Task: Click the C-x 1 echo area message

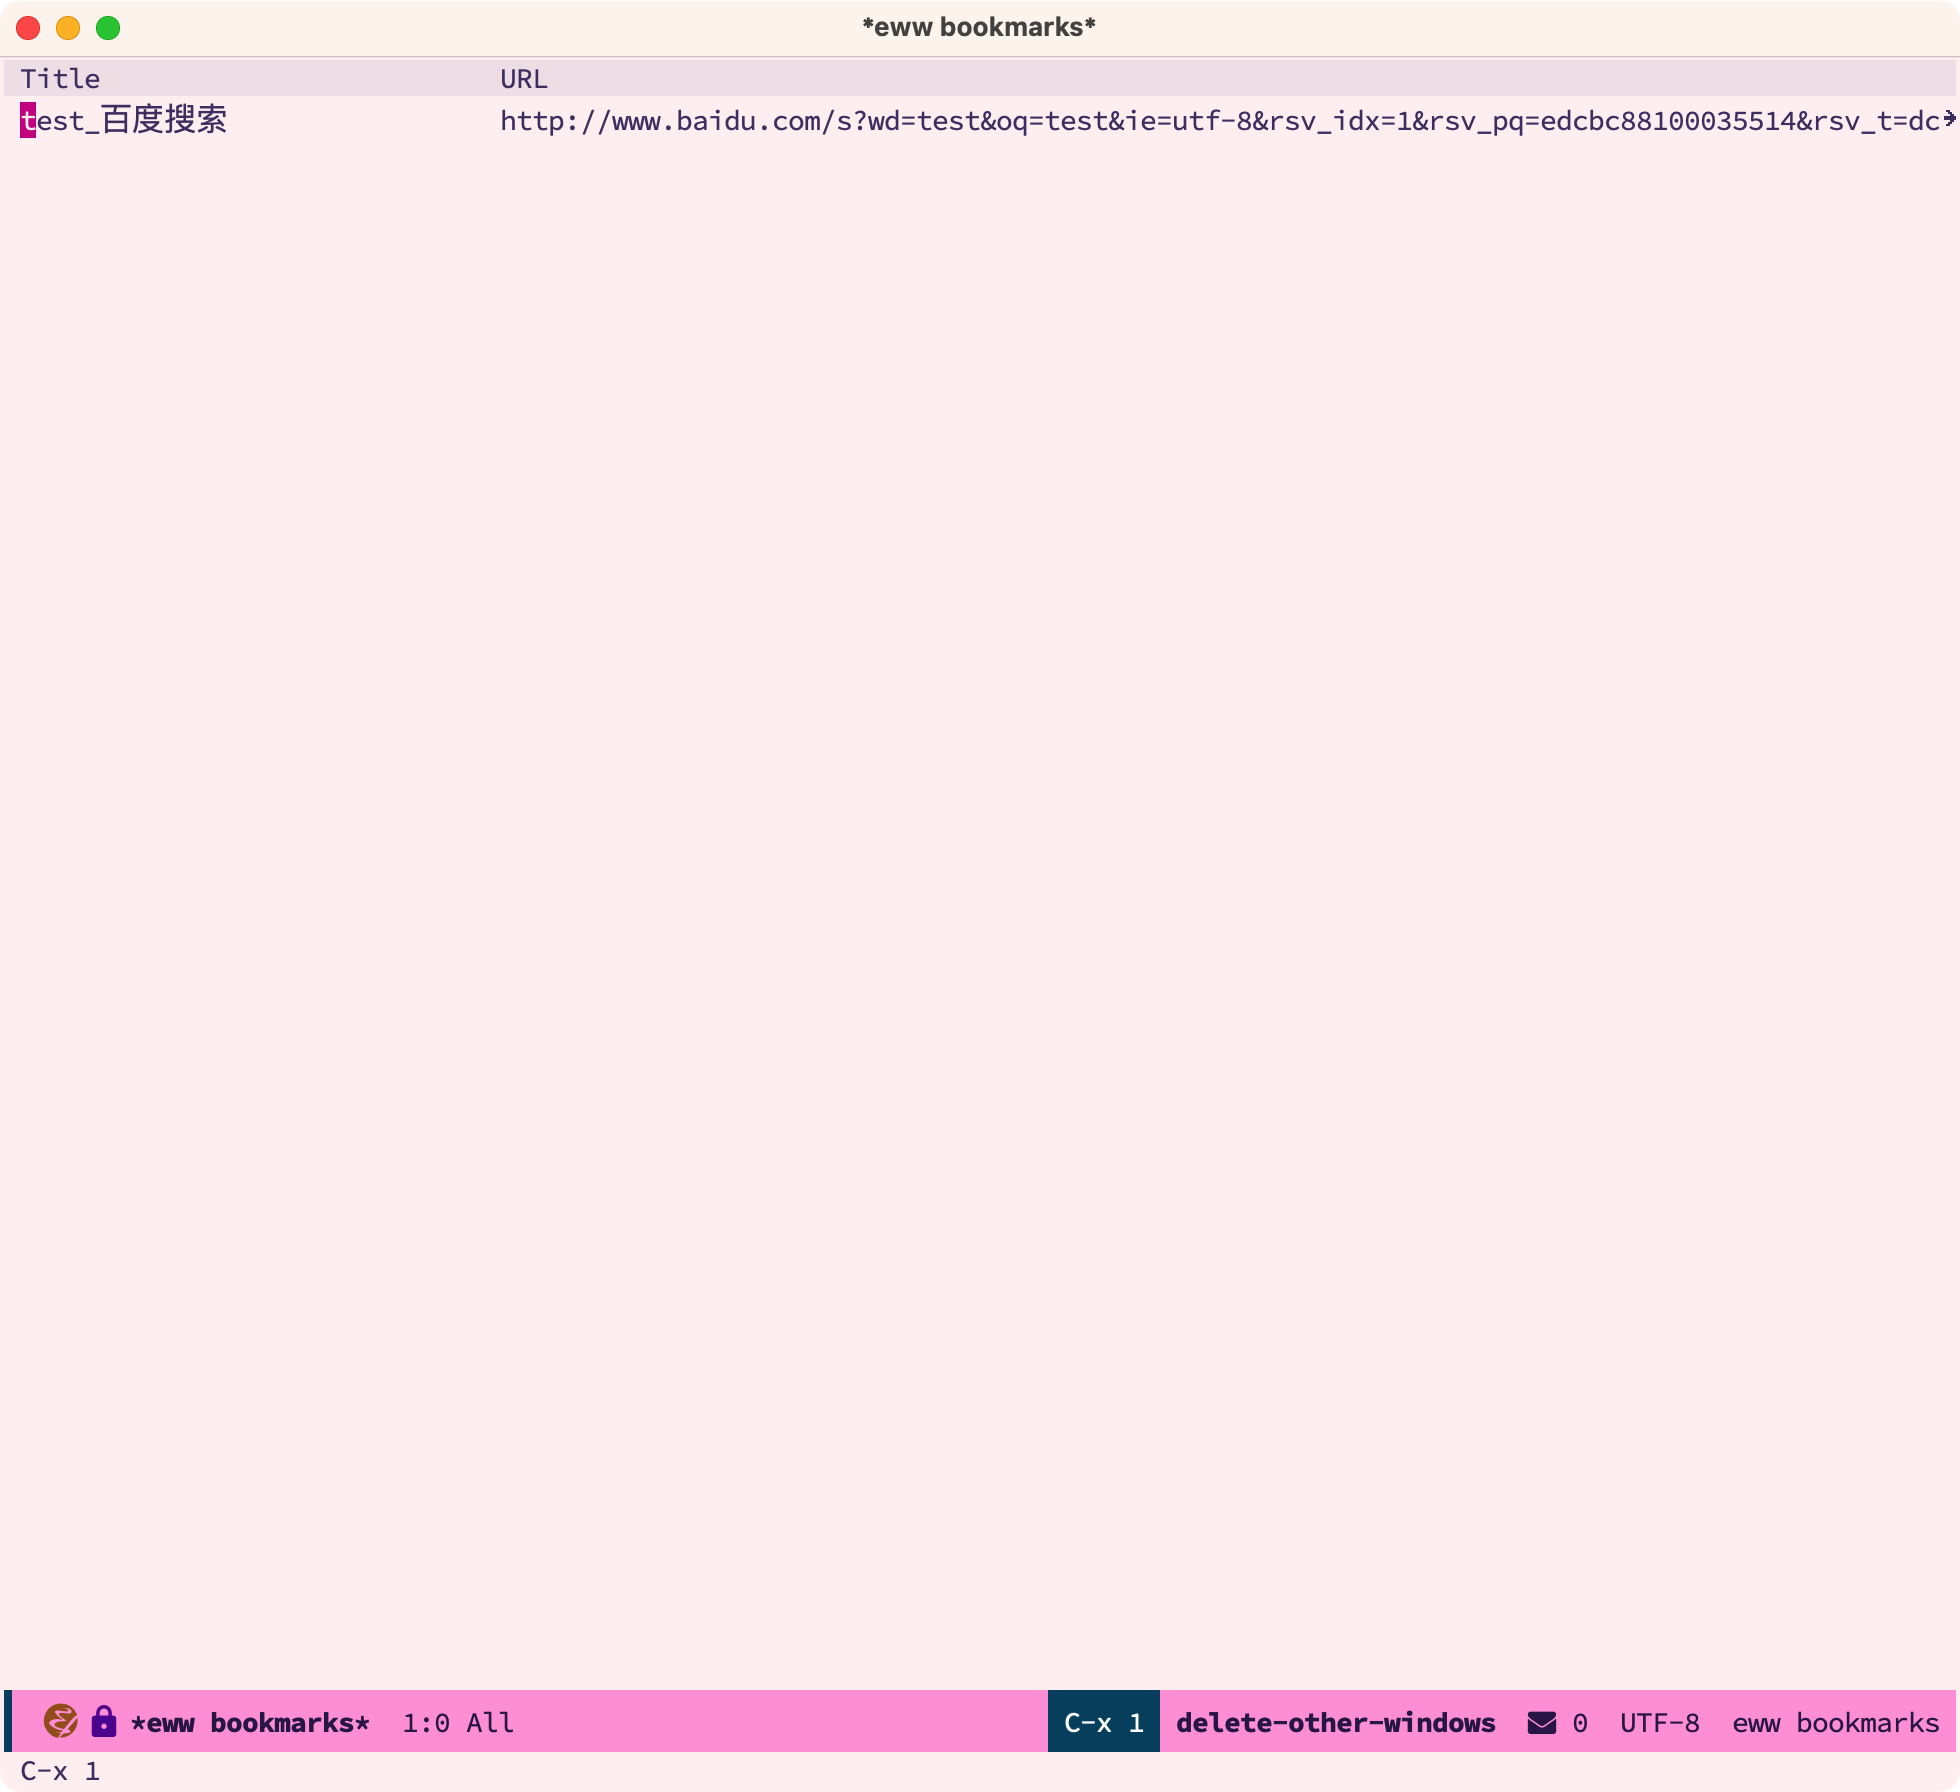Action: pyautogui.click(x=60, y=1771)
